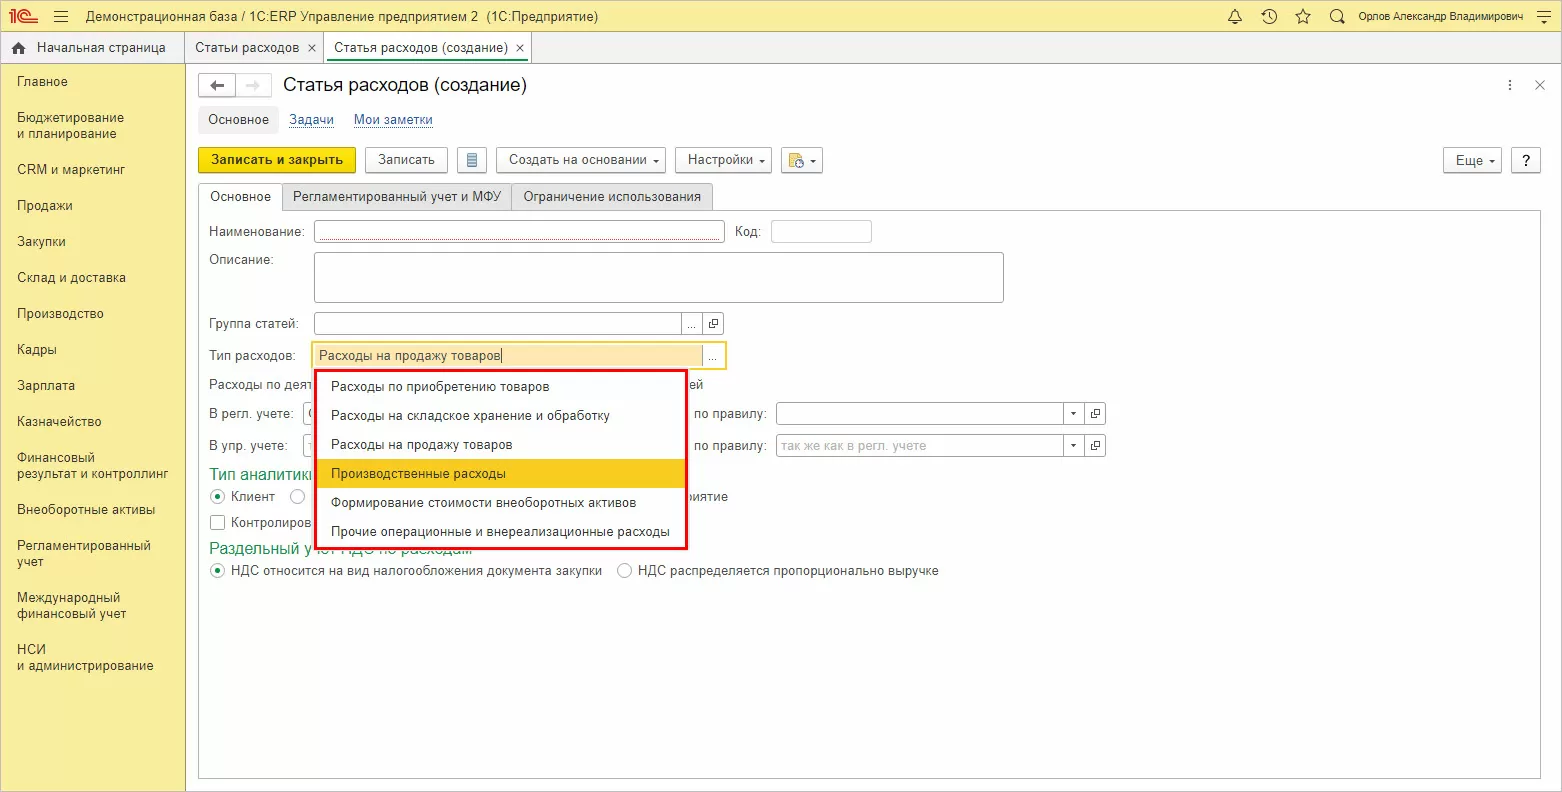Viewport: 1562px width, 792px height.
Task: Click ellipsis button of Тип расходов field
Action: point(713,356)
